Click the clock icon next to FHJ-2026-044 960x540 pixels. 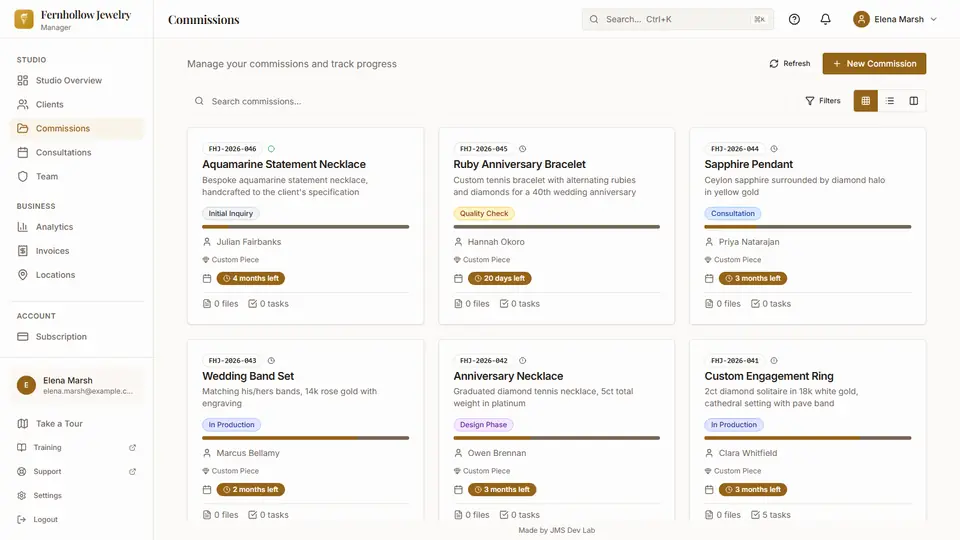point(774,149)
